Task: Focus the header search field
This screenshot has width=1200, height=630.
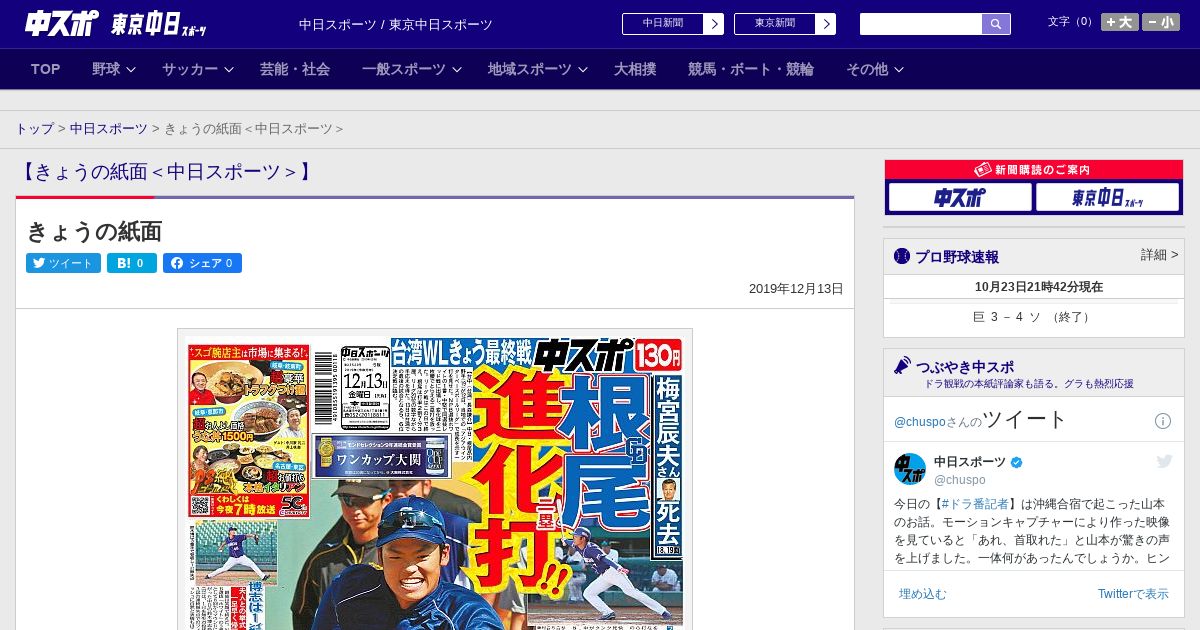Action: pyautogui.click(x=921, y=24)
